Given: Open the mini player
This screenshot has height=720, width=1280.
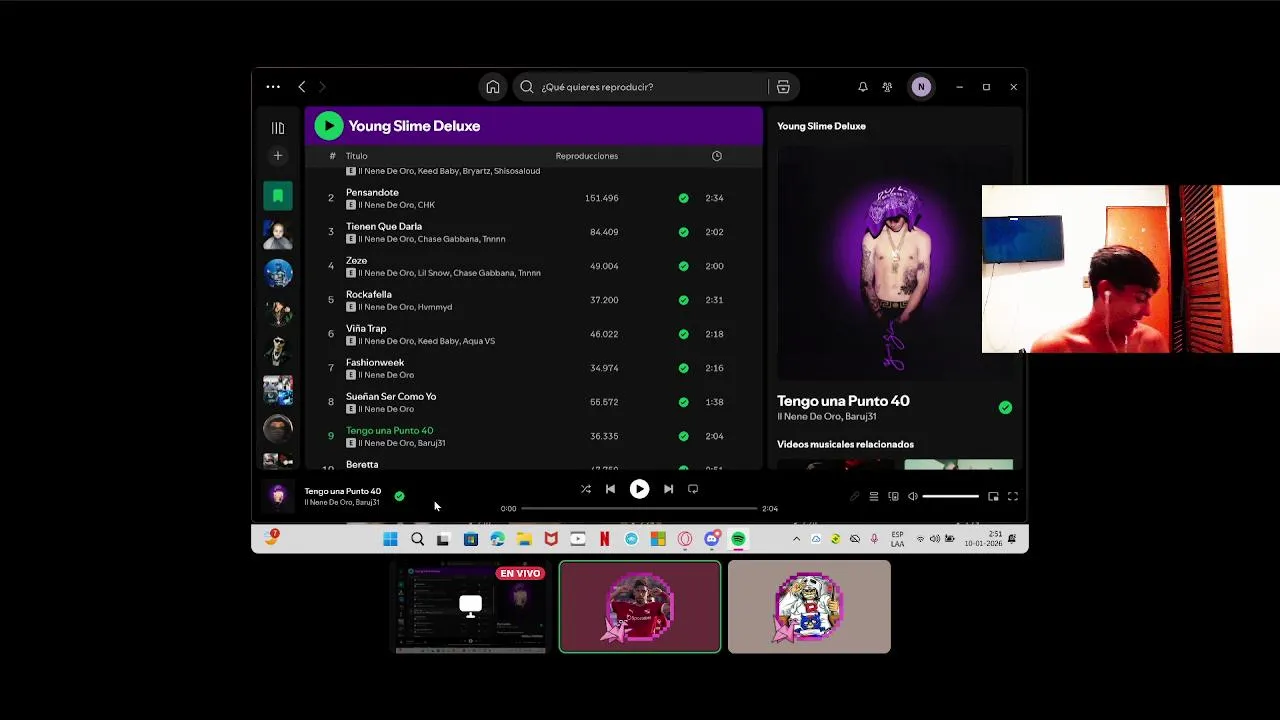Looking at the screenshot, I should (x=993, y=496).
